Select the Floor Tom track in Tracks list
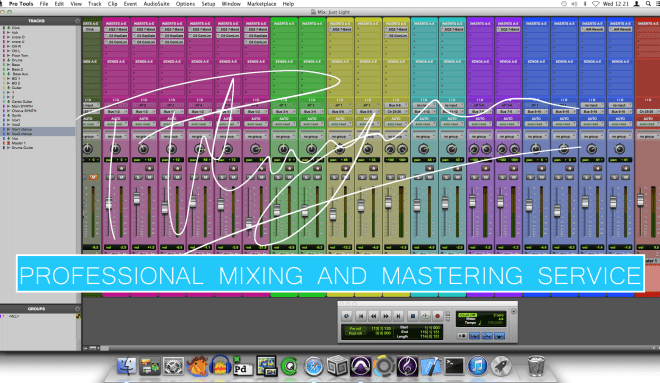 20,56
